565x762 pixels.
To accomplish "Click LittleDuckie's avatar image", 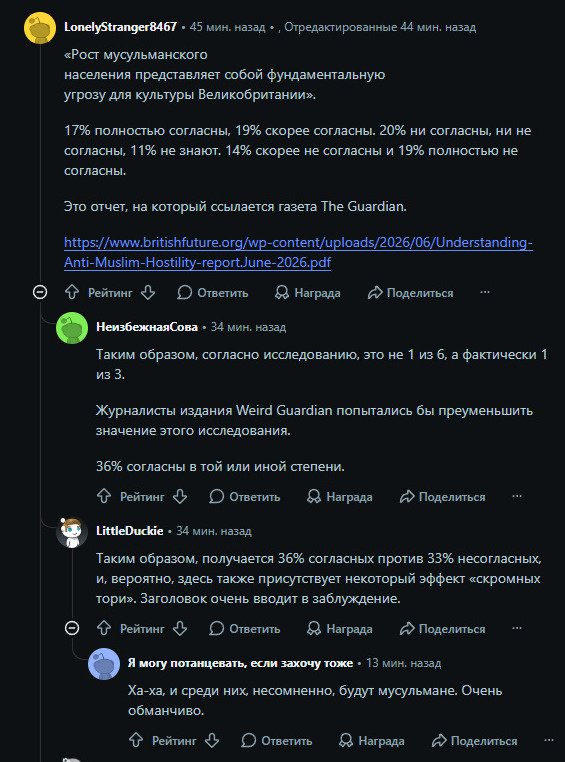I will [72, 532].
